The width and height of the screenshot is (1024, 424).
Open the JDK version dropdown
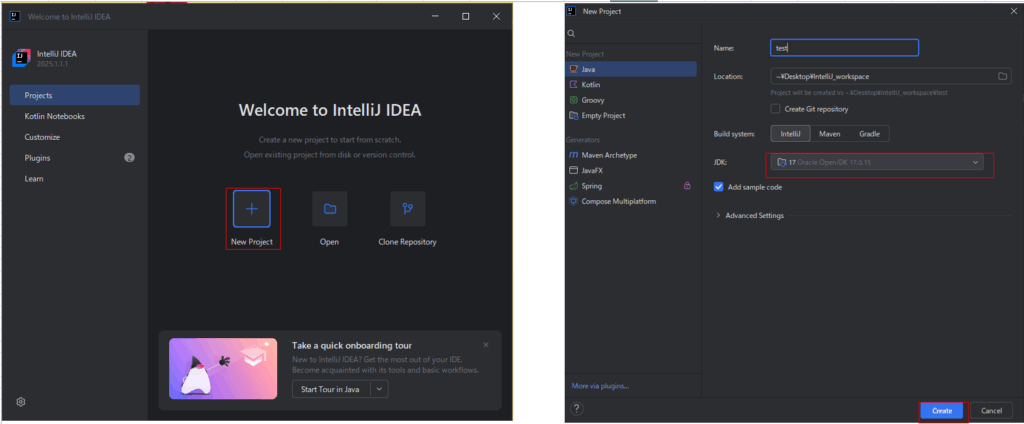[x=876, y=161]
